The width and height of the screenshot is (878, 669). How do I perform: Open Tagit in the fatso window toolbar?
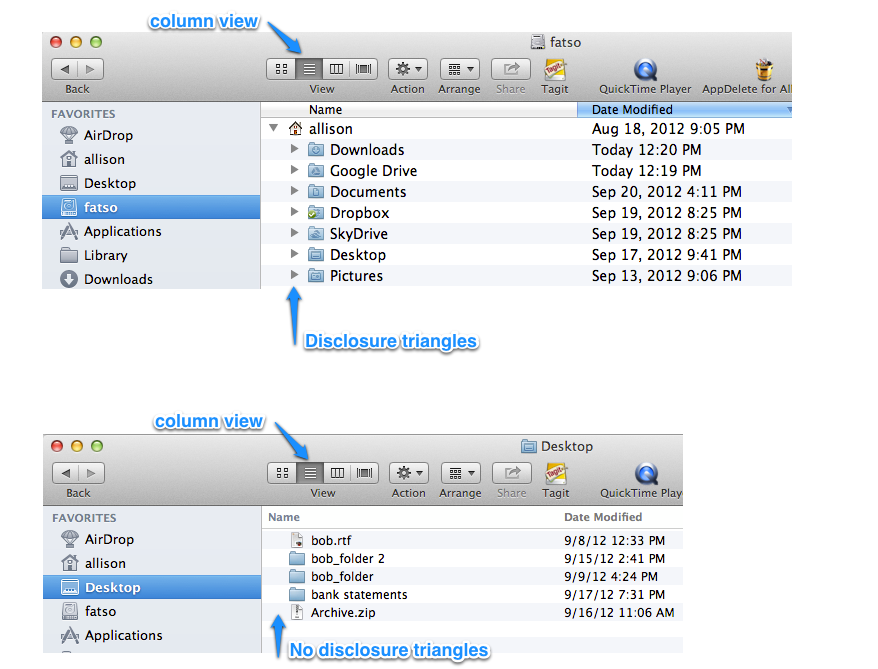(555, 70)
